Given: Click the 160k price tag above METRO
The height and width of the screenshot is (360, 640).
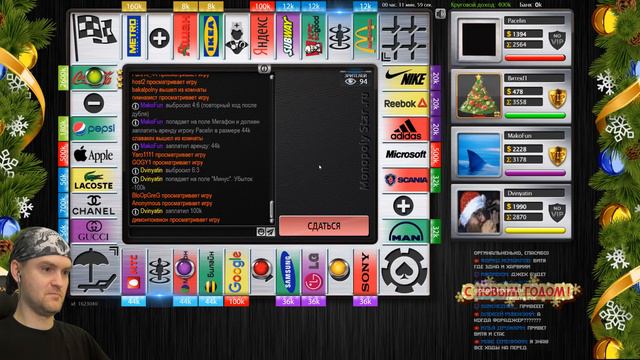Looking at the screenshot, I should tap(134, 6).
